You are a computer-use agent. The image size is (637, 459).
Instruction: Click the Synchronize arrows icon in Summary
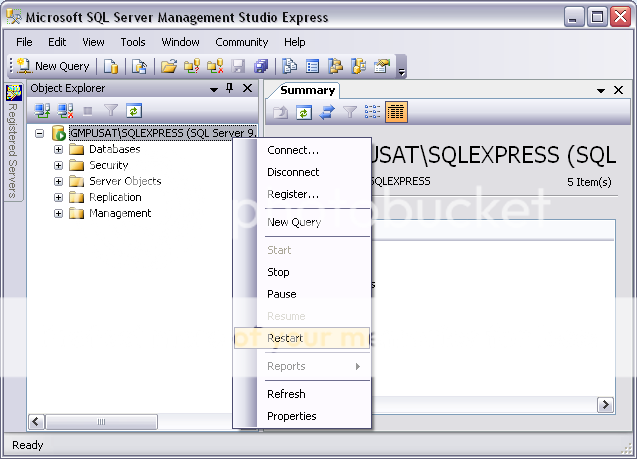click(327, 112)
